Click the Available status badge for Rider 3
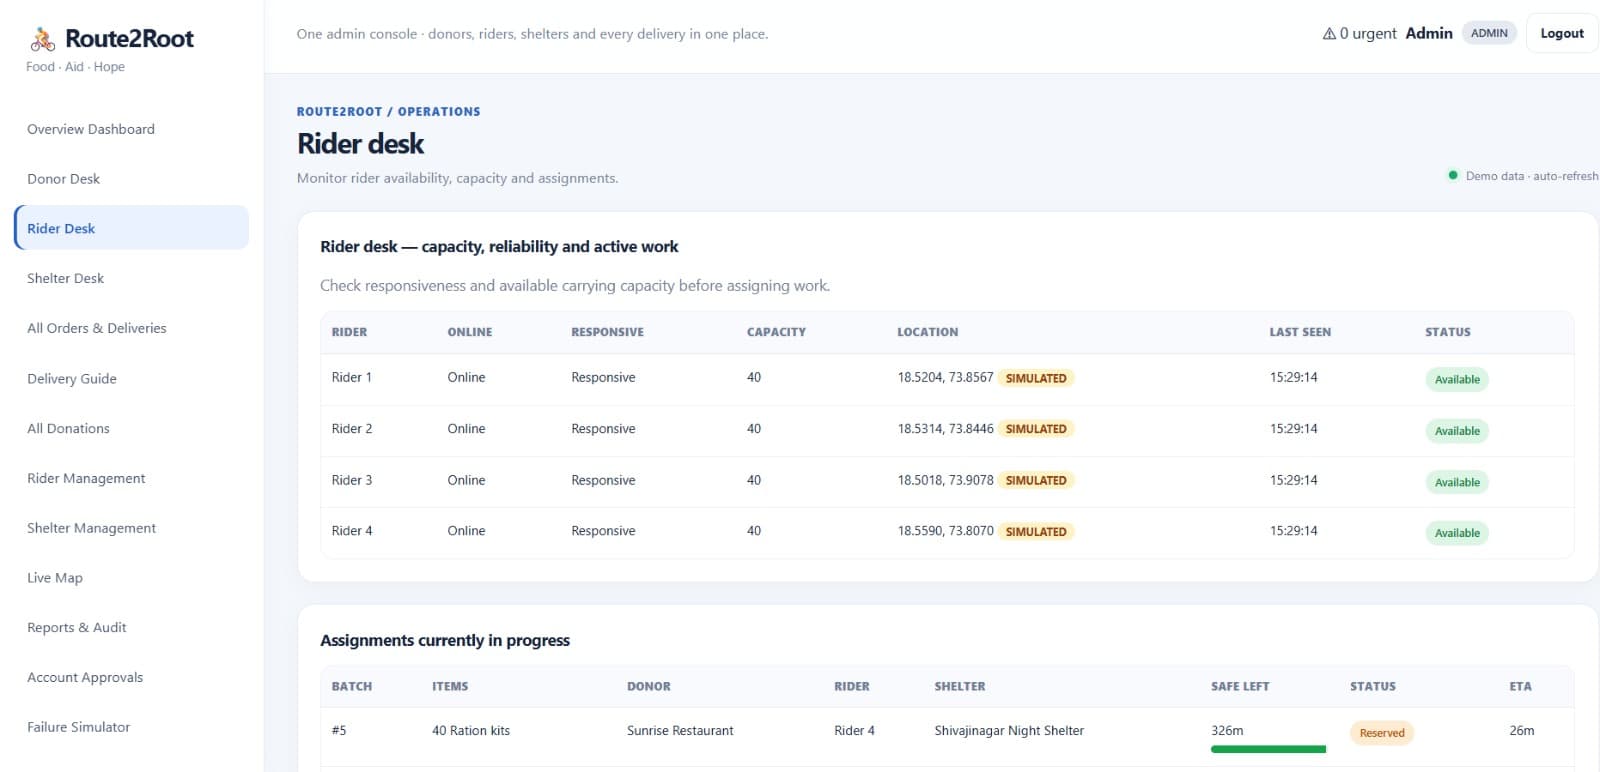The width and height of the screenshot is (1600, 772). [x=1457, y=482]
